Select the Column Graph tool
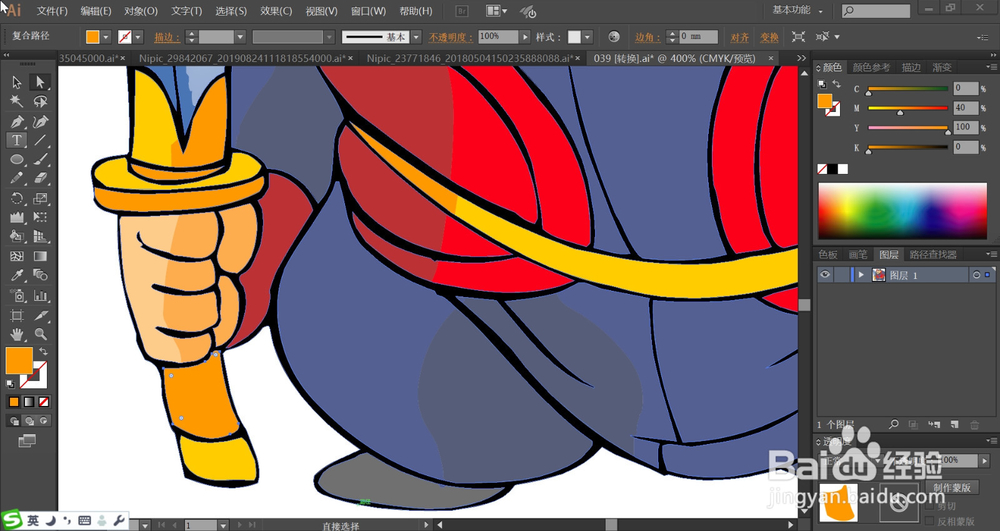1000x531 pixels. [40, 295]
